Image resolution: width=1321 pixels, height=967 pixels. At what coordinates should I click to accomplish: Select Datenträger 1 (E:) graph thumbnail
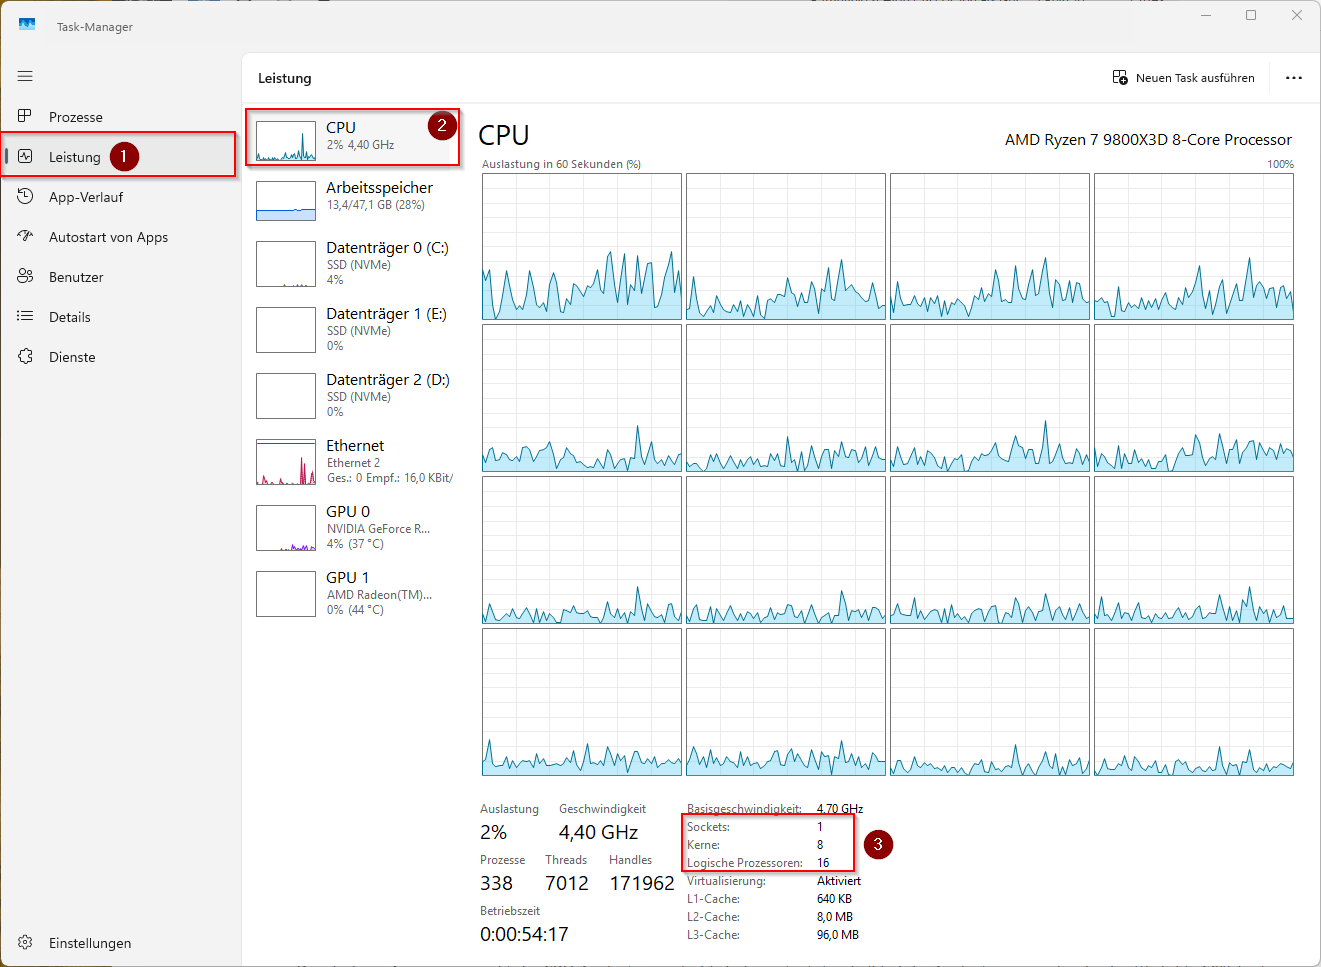click(x=286, y=330)
